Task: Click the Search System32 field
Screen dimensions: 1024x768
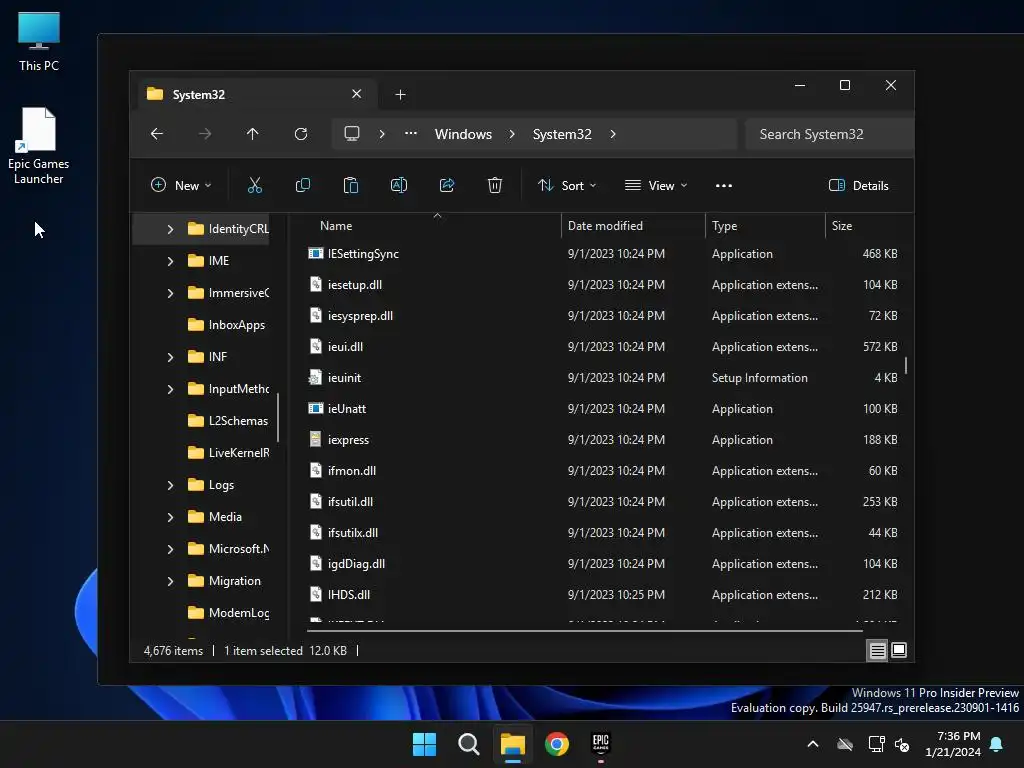Action: click(x=829, y=134)
